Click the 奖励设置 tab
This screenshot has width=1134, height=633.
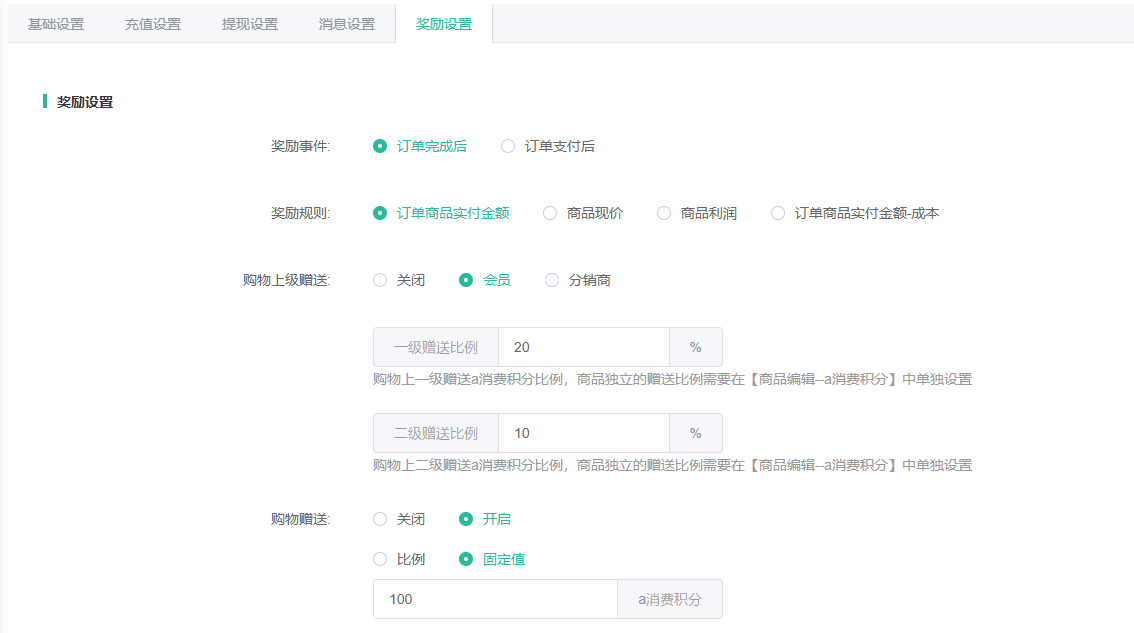point(444,24)
